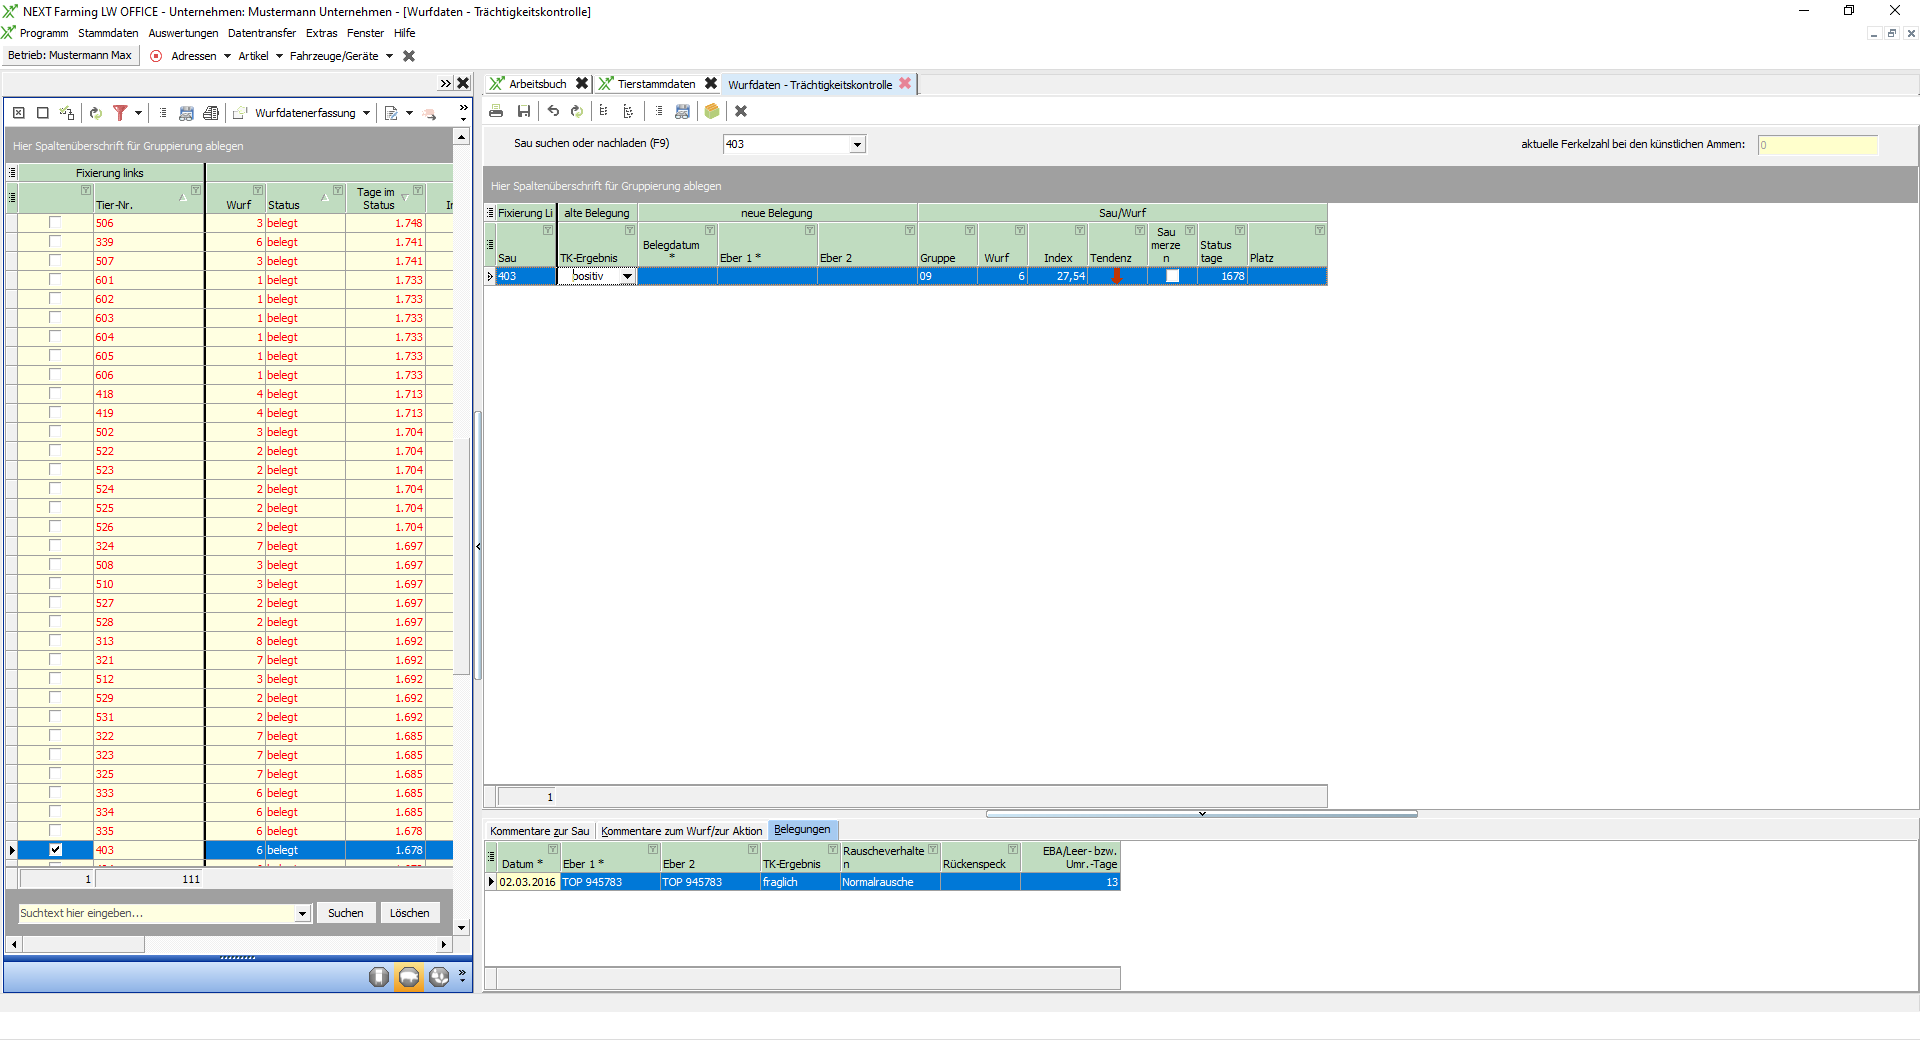
Task: Click the Löschen button
Action: (409, 913)
